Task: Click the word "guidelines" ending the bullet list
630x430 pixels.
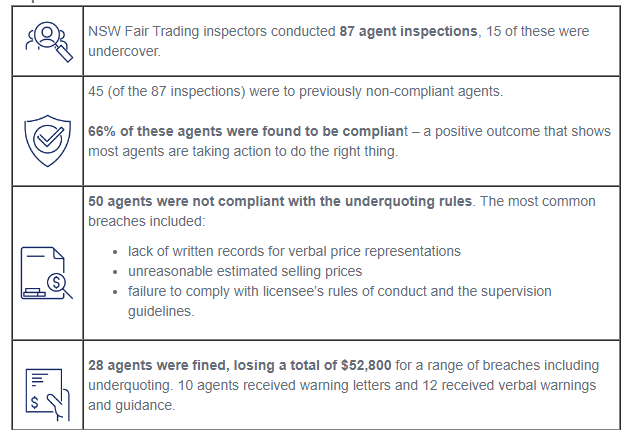Action: tap(164, 311)
